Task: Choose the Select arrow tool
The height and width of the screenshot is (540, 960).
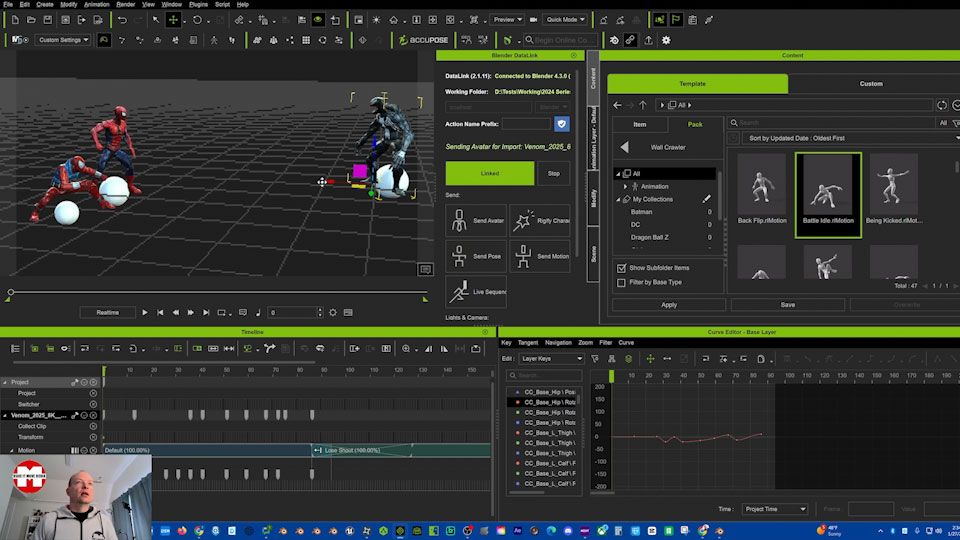Action: [156, 20]
